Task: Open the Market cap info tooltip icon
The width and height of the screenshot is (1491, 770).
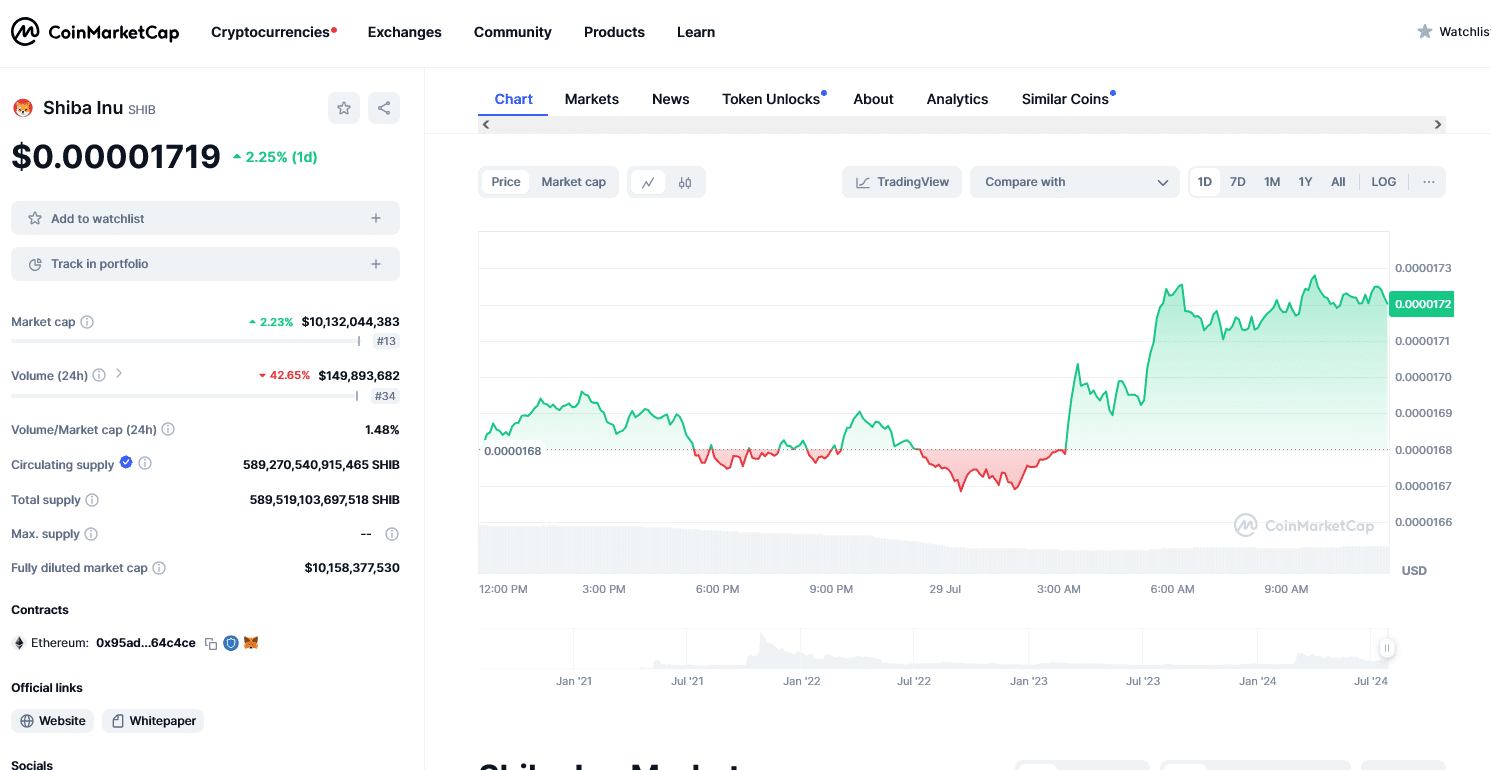Action: pyautogui.click(x=87, y=322)
